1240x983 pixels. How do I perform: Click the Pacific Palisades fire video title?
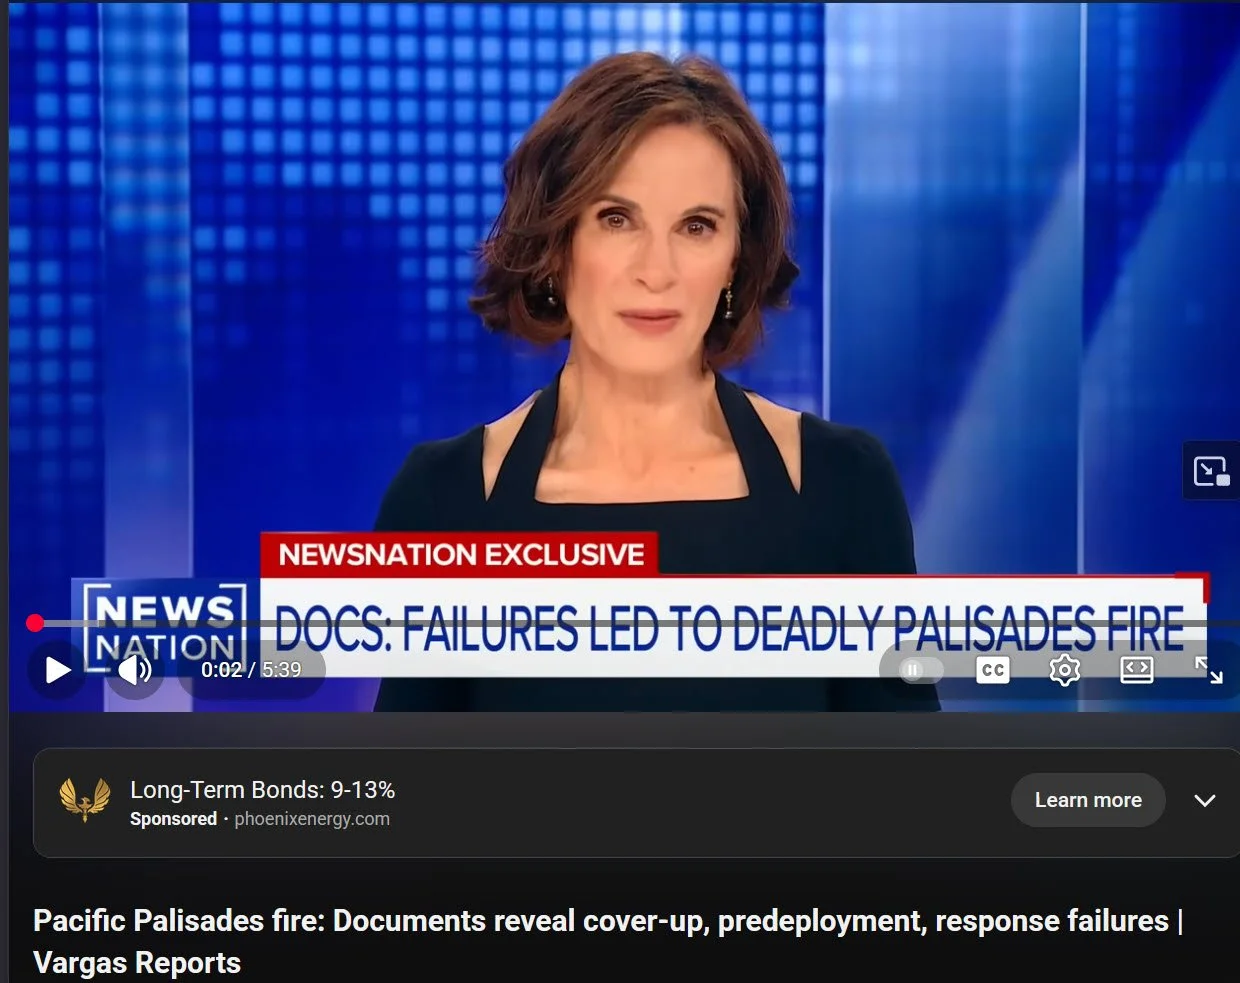click(x=608, y=941)
